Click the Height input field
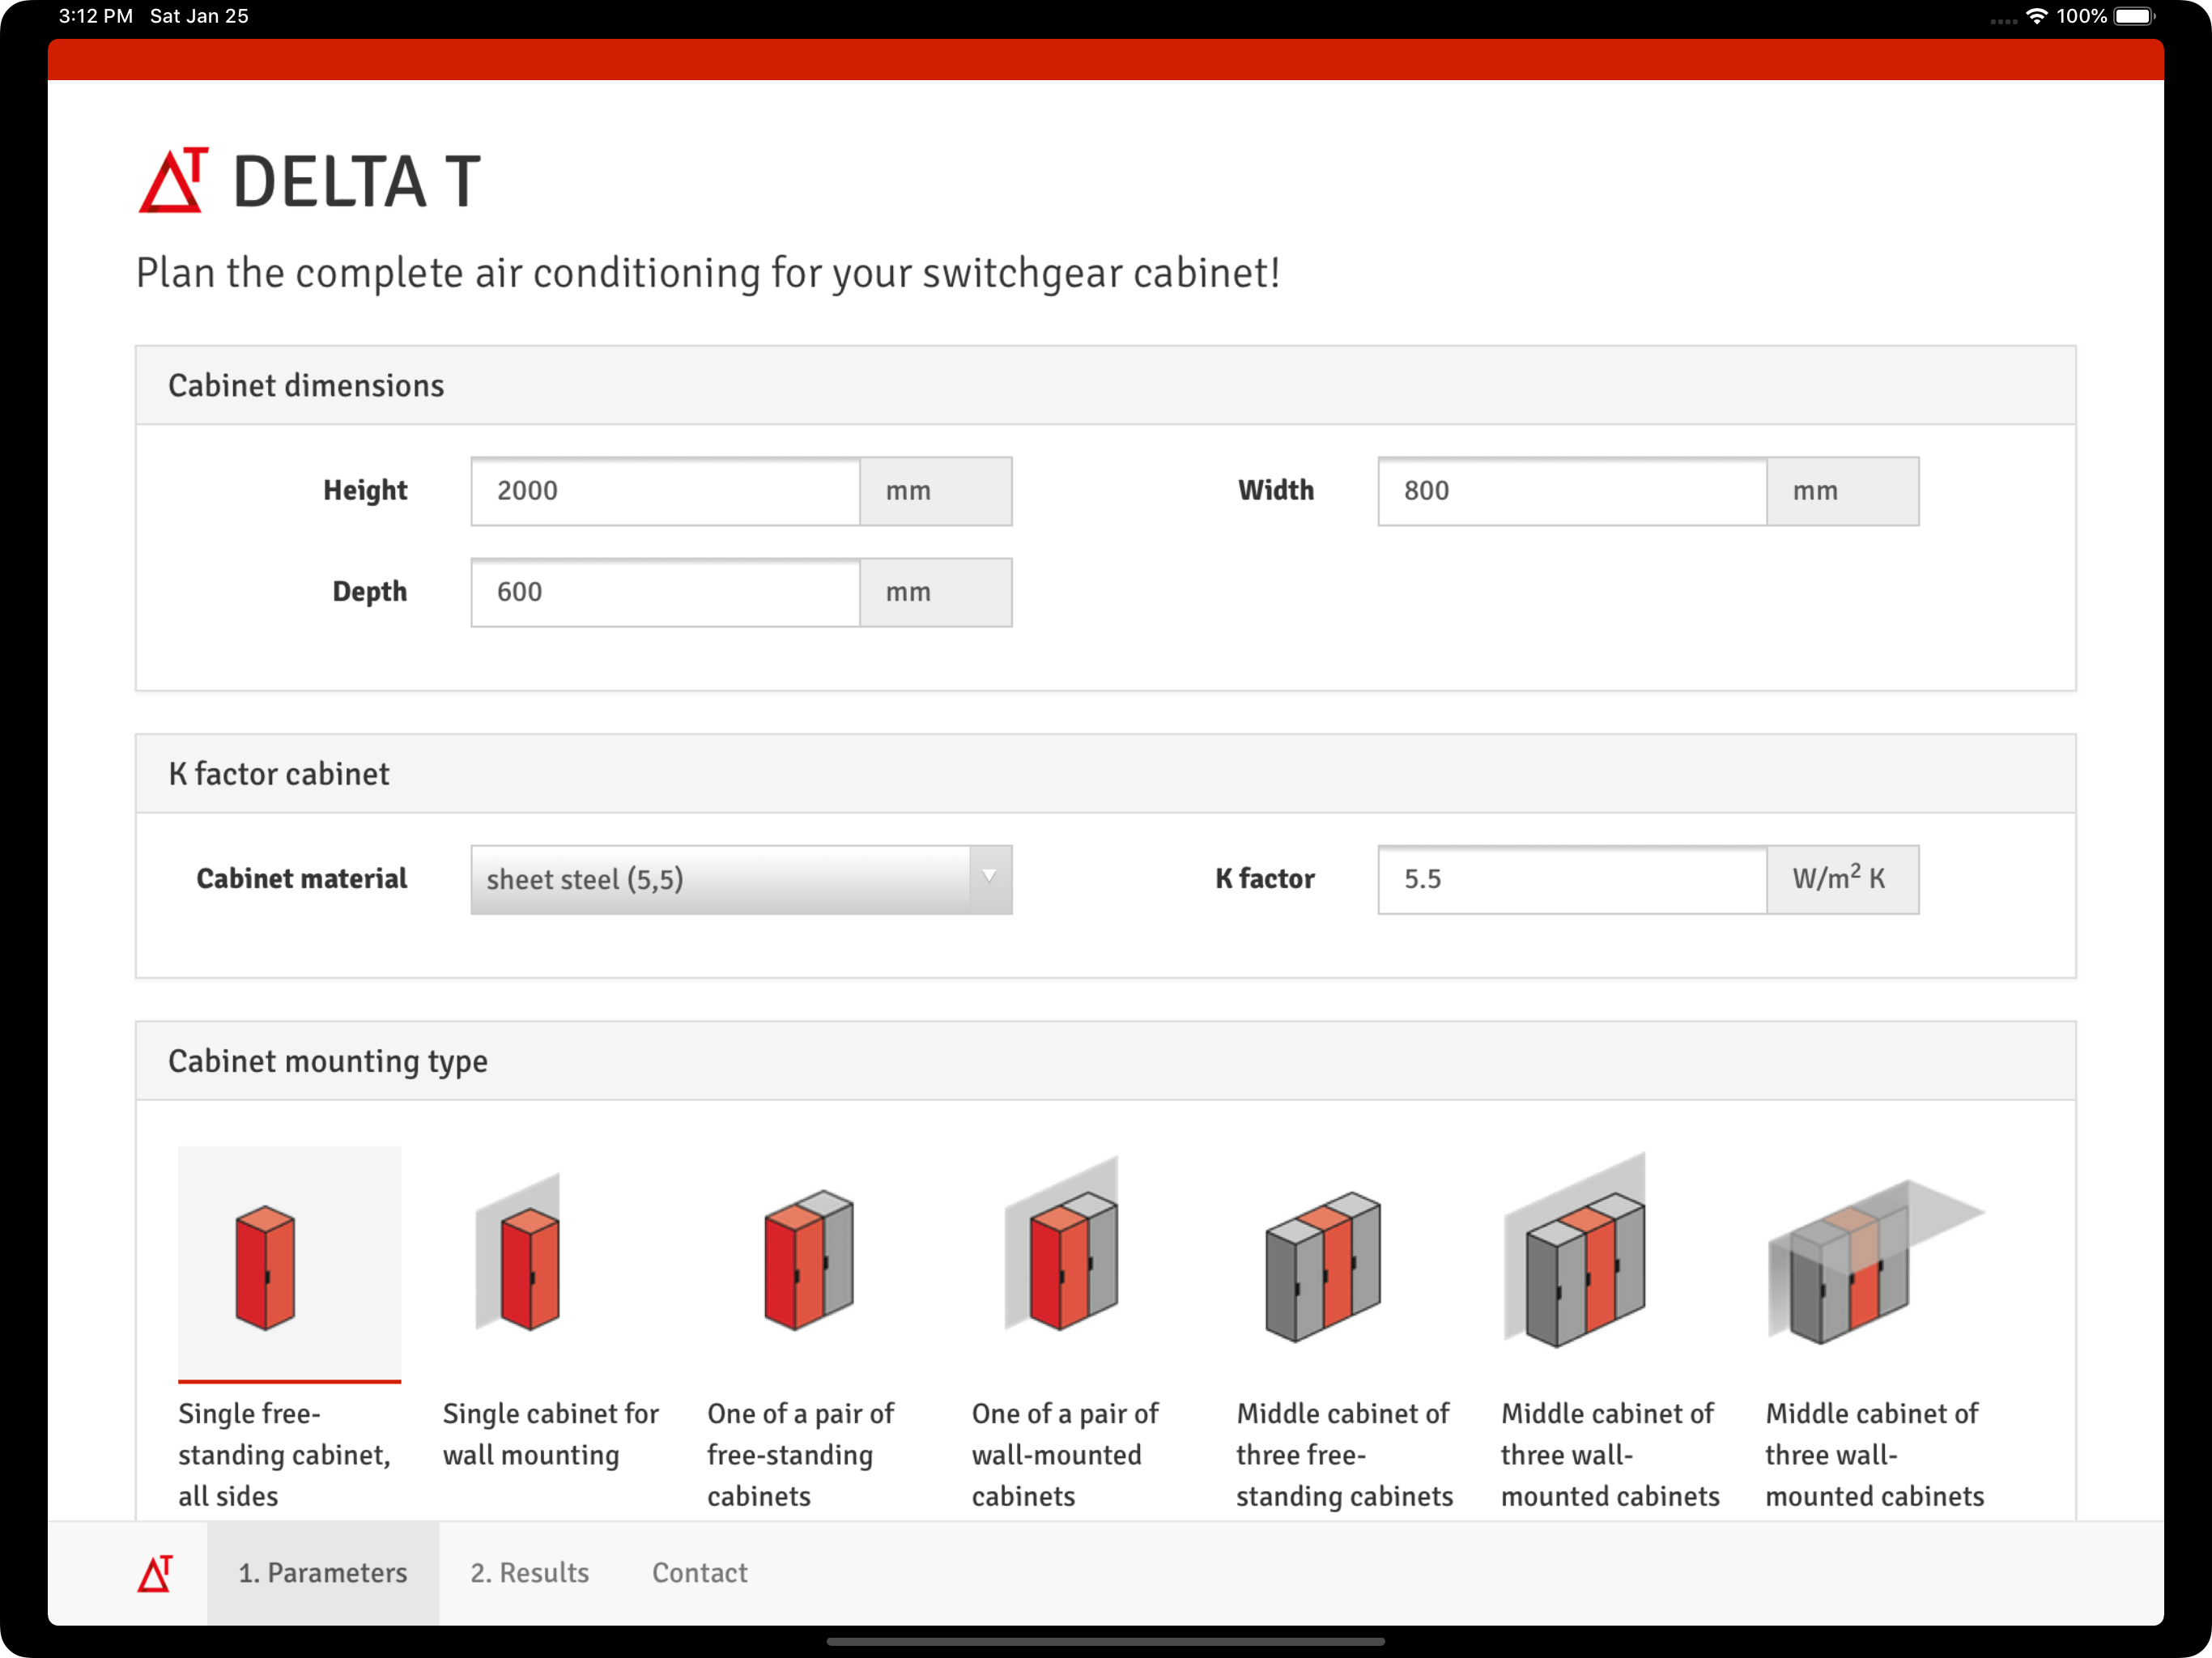 pos(665,491)
